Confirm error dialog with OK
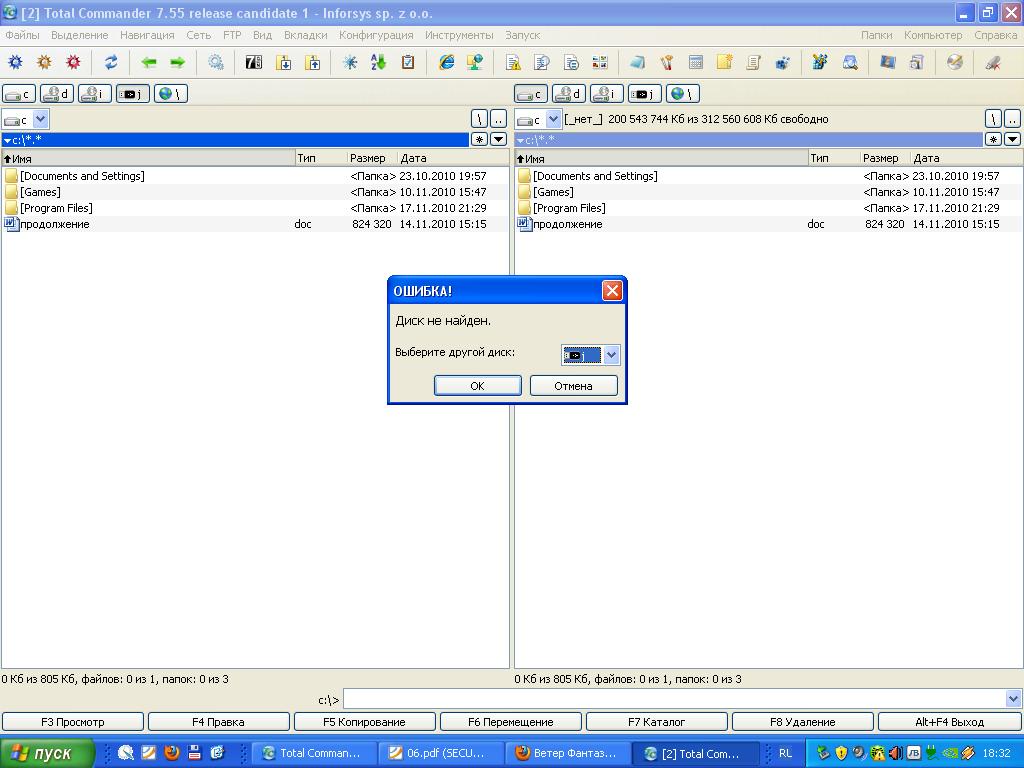Viewport: 1024px width, 768px height. pos(477,385)
